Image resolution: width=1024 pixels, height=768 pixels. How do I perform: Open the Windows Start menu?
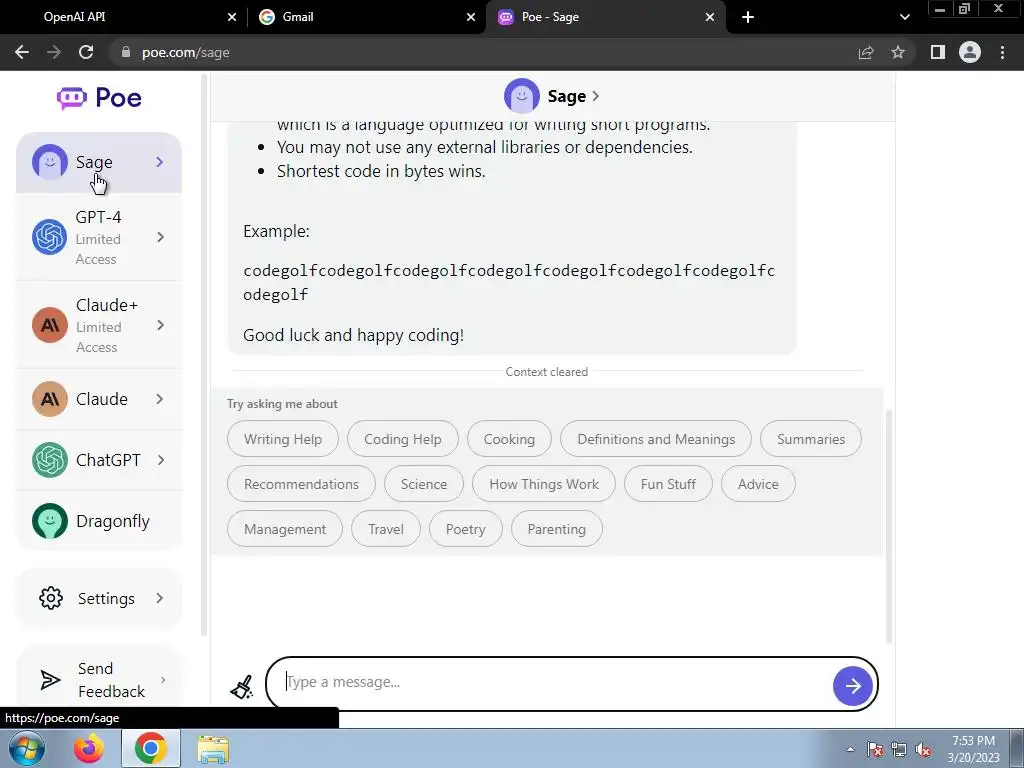click(x=27, y=748)
